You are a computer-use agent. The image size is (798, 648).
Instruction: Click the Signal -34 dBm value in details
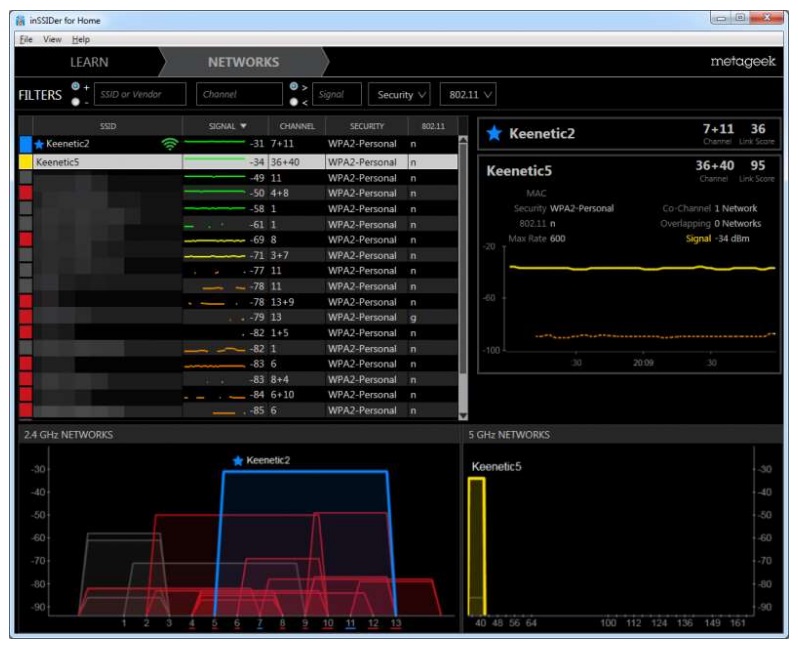coord(732,239)
